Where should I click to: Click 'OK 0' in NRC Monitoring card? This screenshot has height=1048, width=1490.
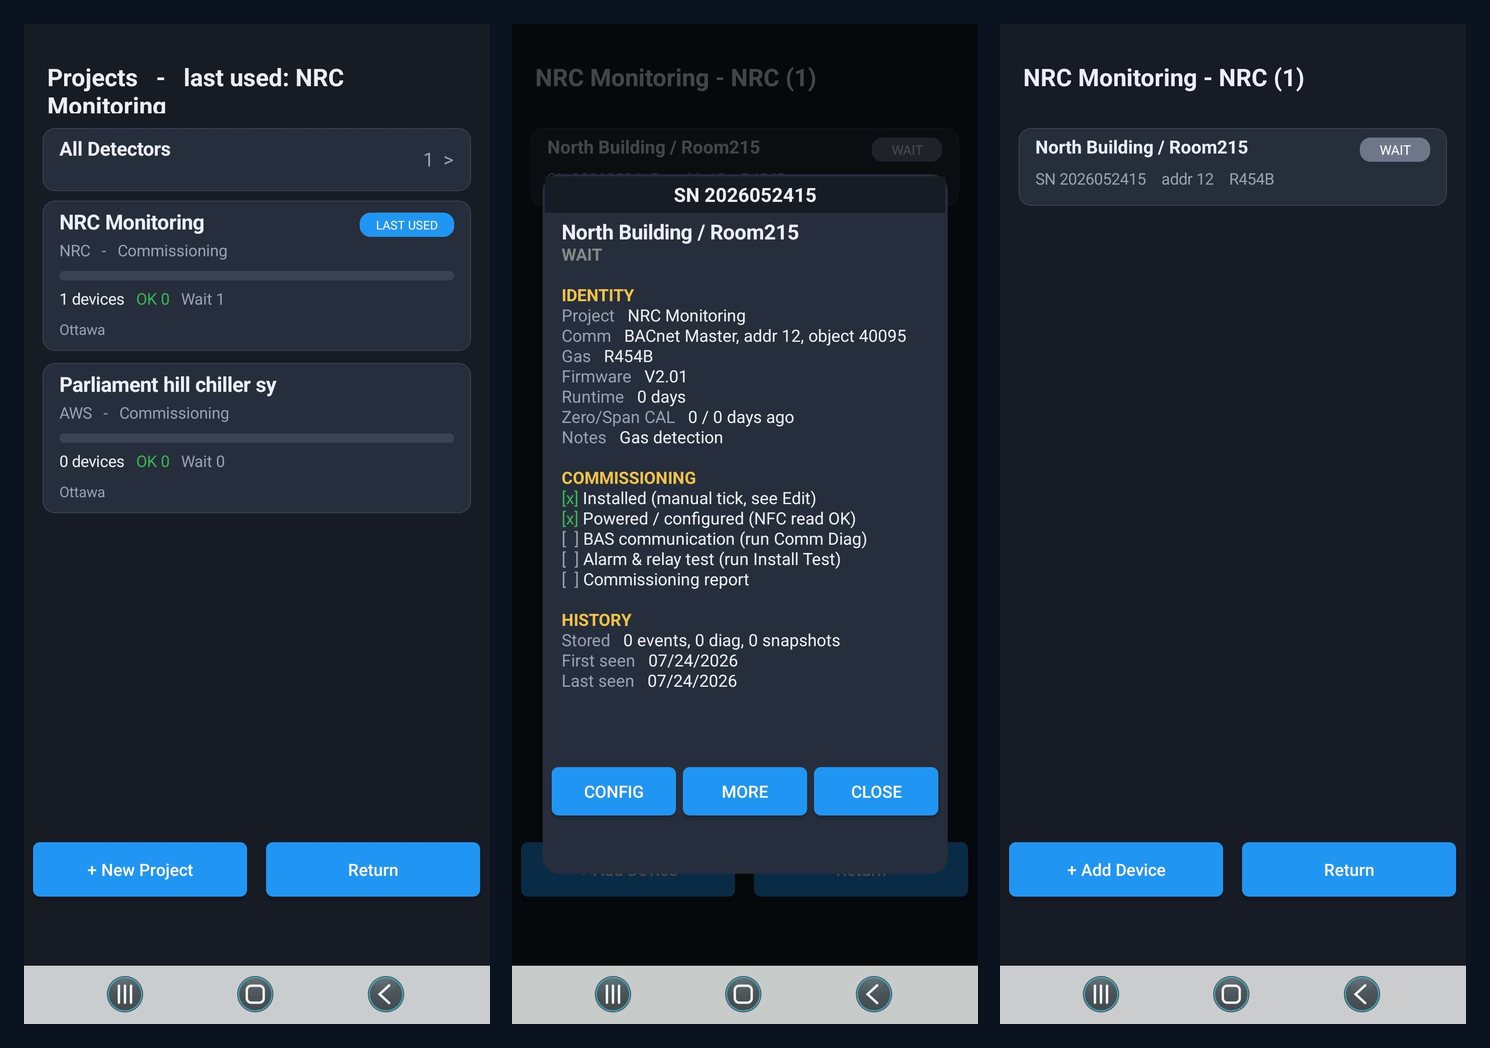click(153, 299)
